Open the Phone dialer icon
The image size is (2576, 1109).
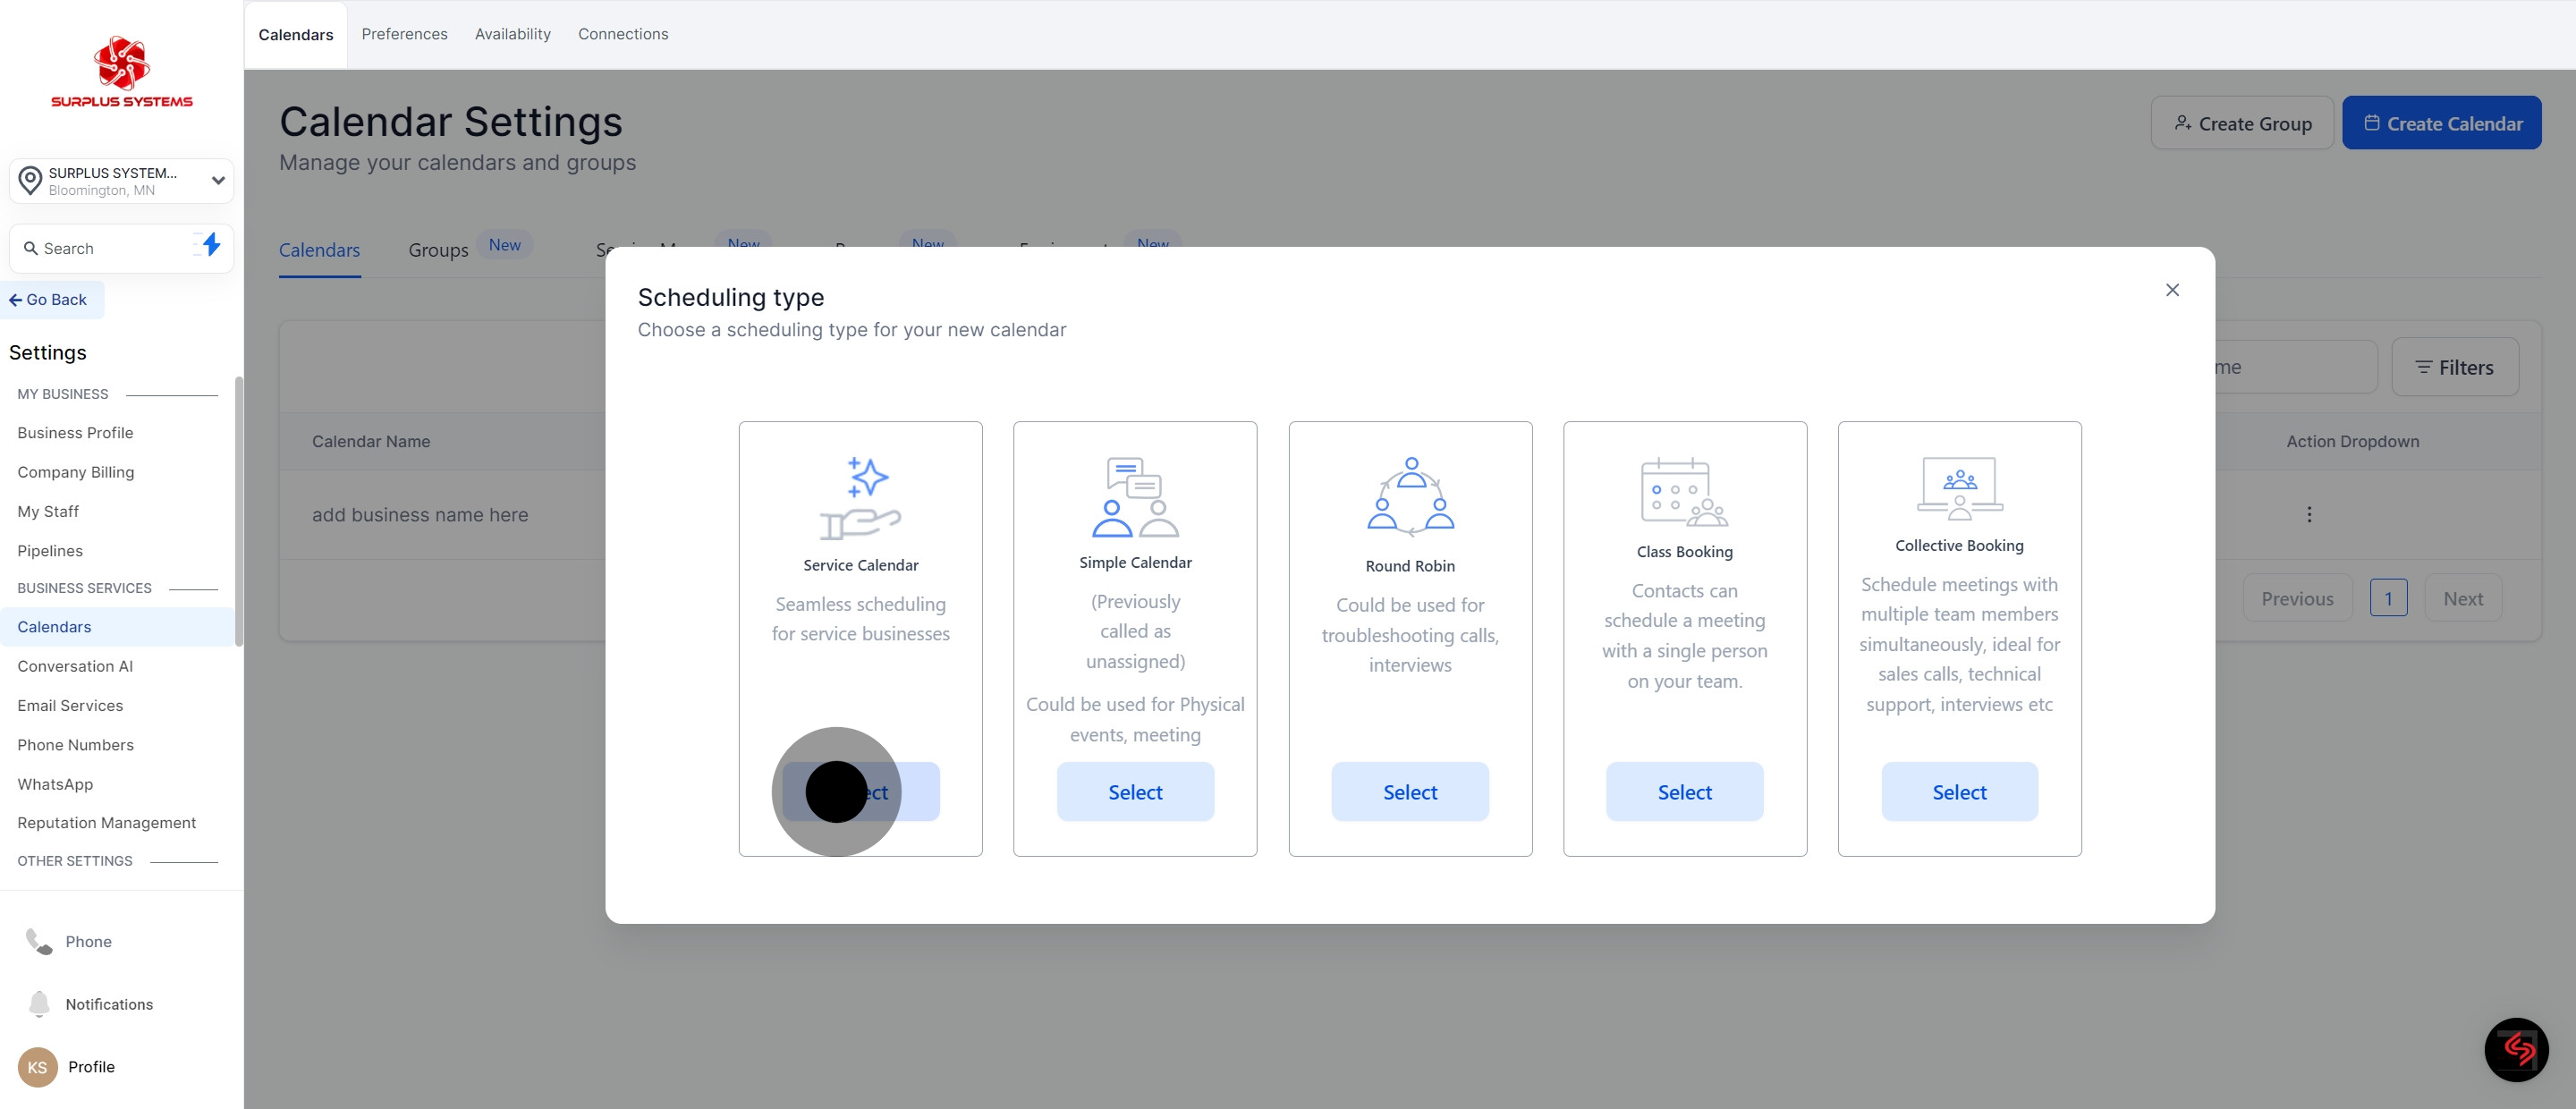[39, 941]
